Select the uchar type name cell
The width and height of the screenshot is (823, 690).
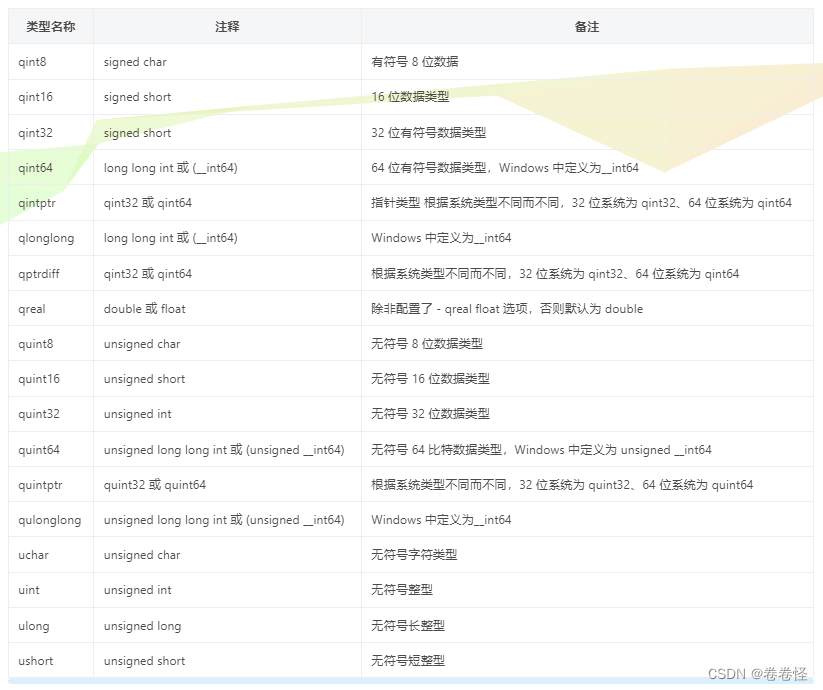click(33, 555)
